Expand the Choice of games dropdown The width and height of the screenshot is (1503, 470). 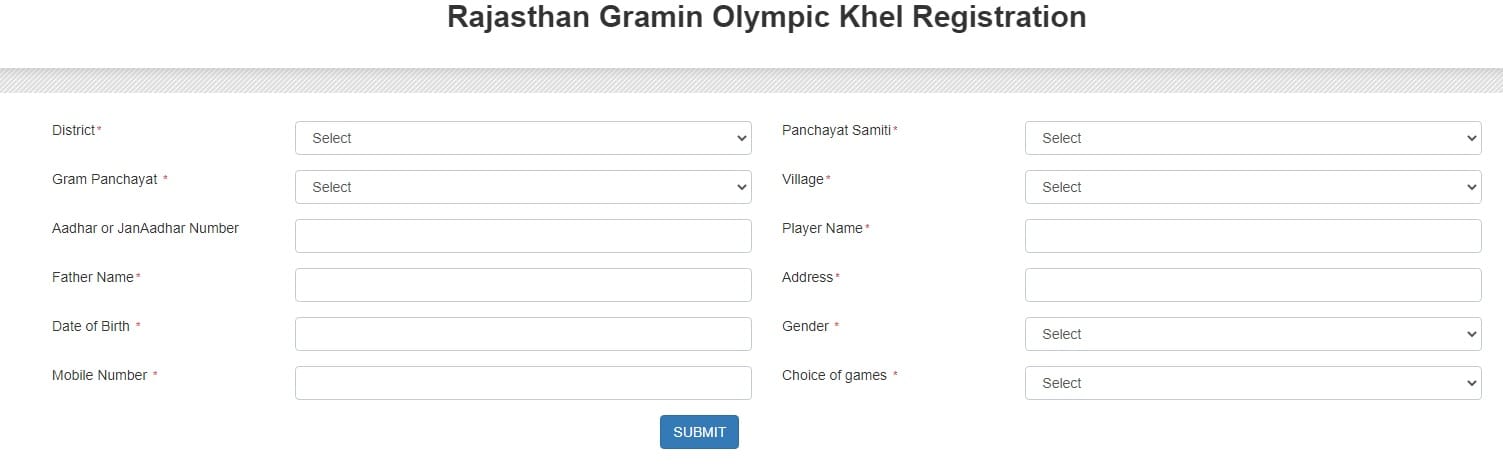1252,383
